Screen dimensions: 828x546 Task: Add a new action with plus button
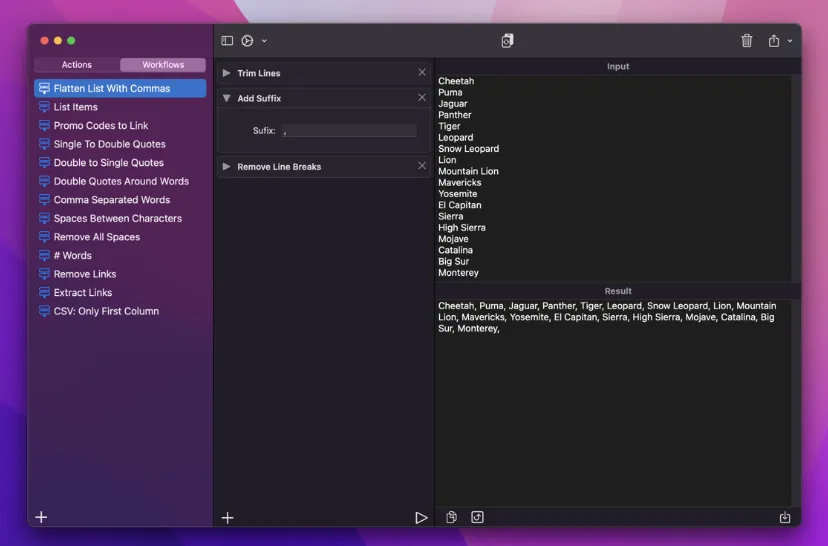pyautogui.click(x=228, y=518)
